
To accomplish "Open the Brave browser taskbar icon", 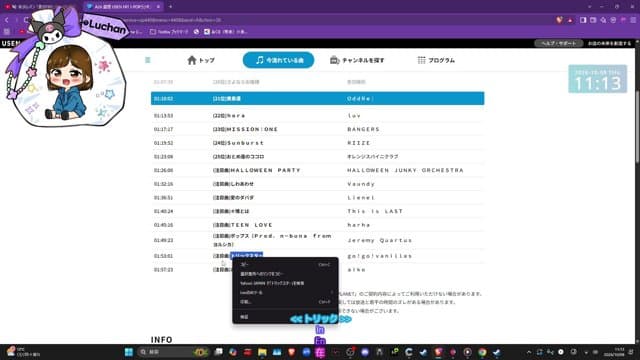I will 291,352.
